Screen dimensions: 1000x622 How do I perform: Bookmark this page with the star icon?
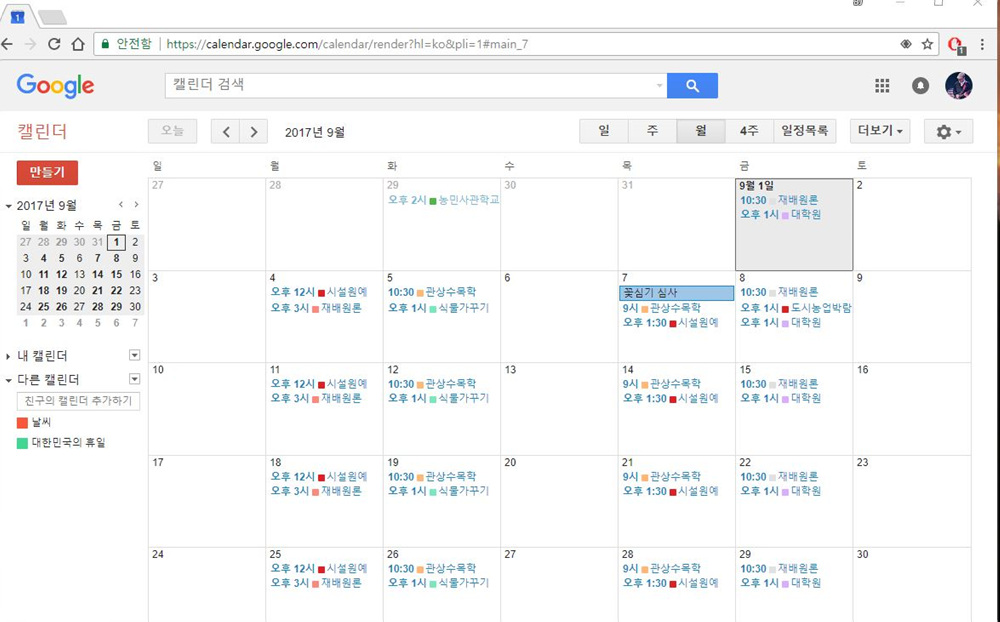927,44
